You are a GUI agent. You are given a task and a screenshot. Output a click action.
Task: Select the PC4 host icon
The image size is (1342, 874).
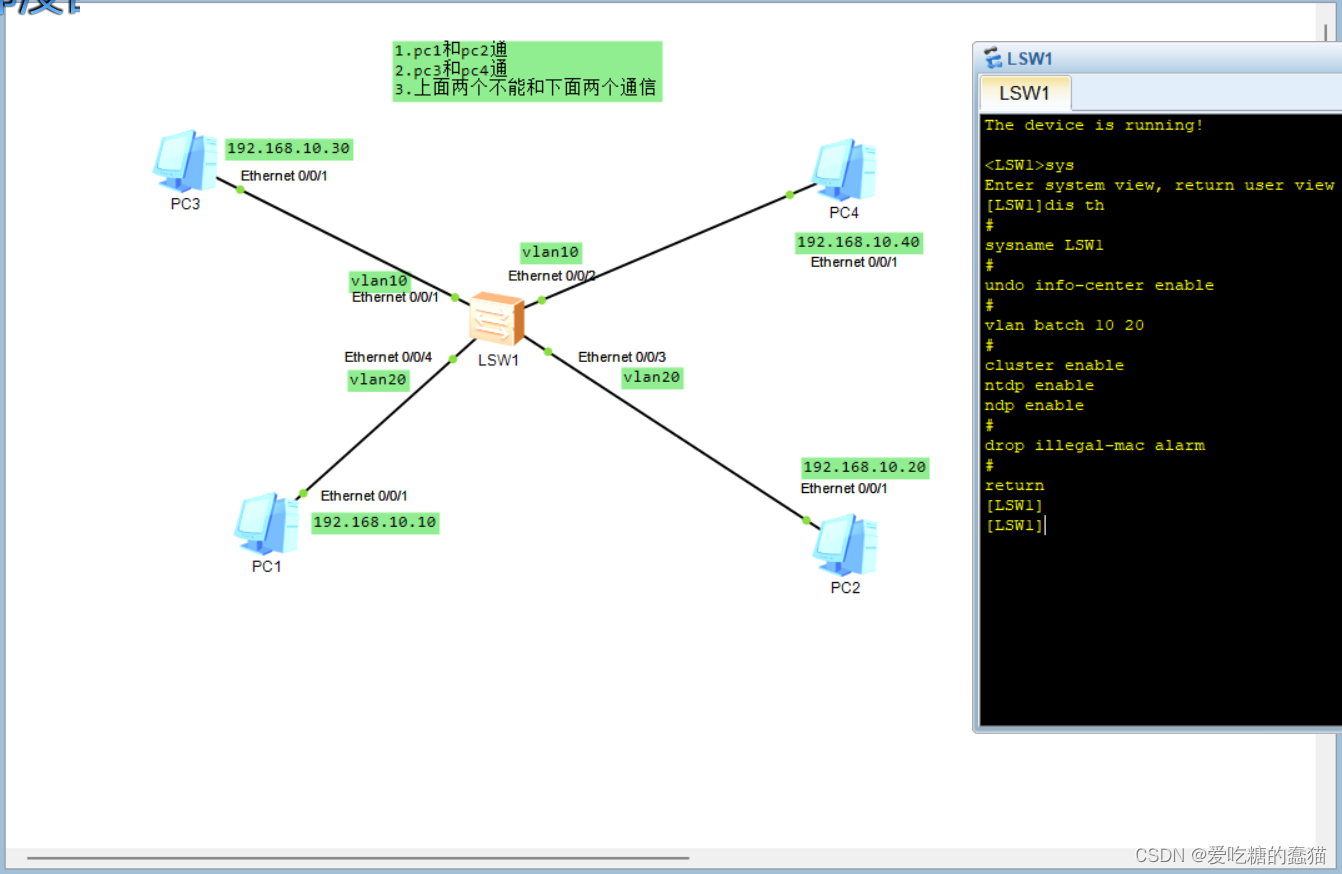843,172
